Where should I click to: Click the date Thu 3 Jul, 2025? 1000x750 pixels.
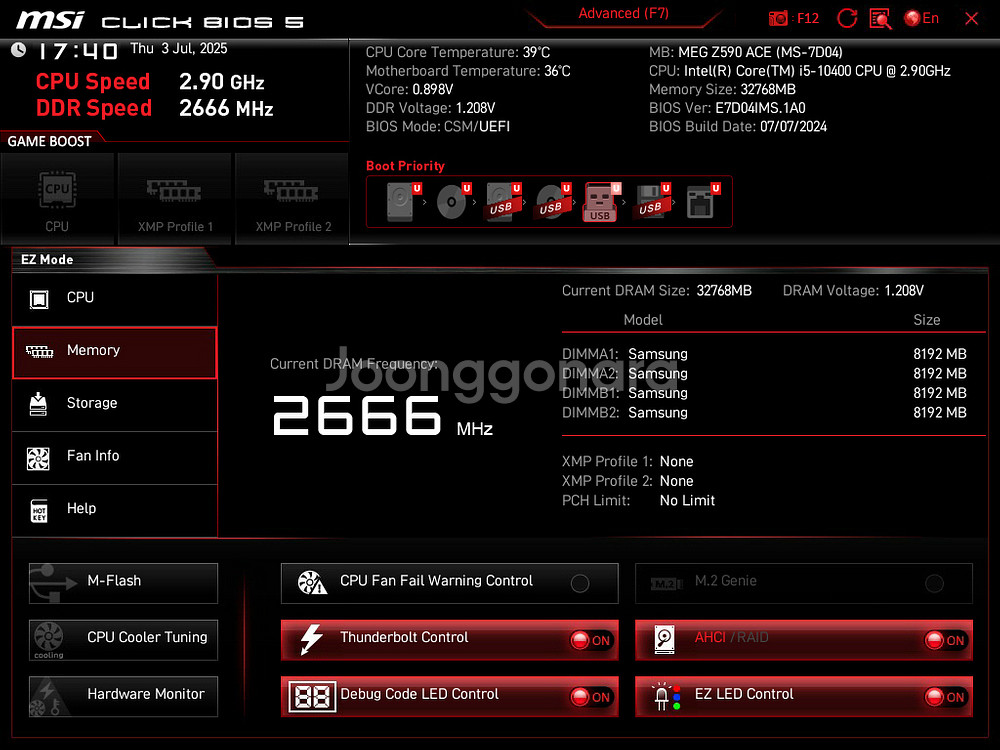pos(179,48)
